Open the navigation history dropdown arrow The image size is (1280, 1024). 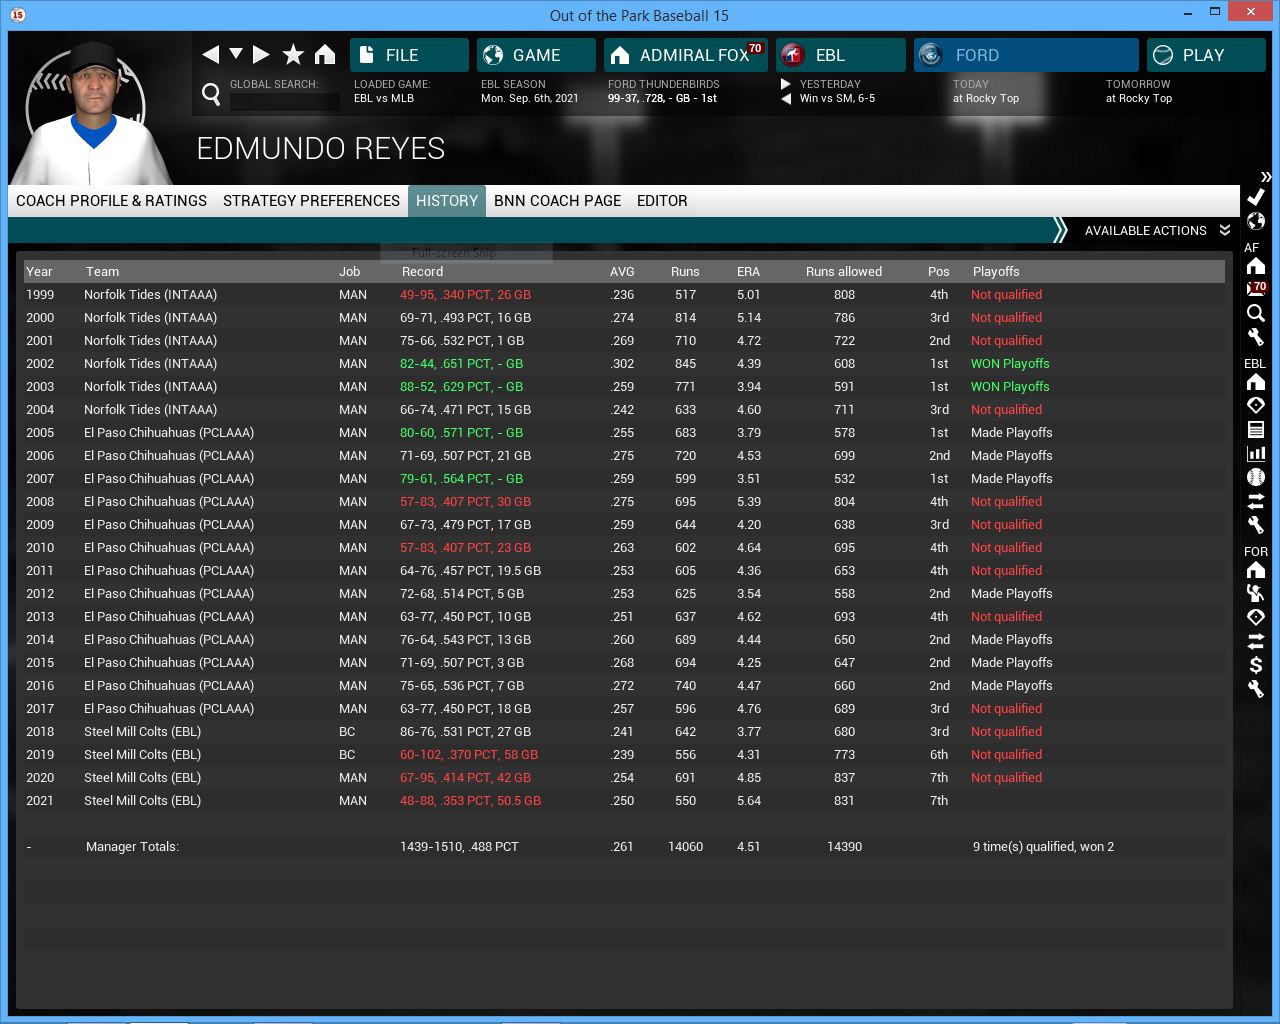pyautogui.click(x=236, y=54)
